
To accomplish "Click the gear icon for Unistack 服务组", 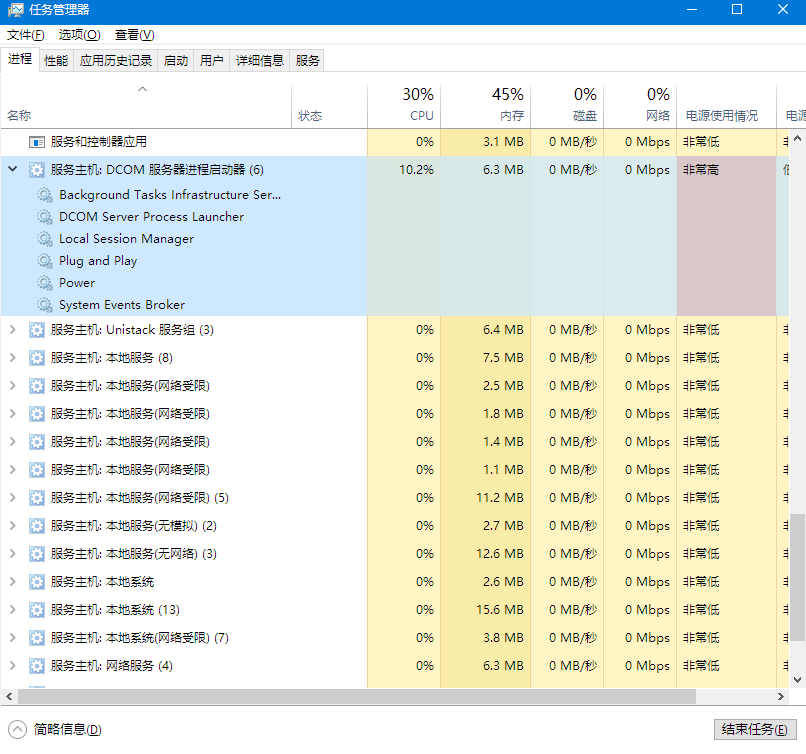I will [x=37, y=330].
